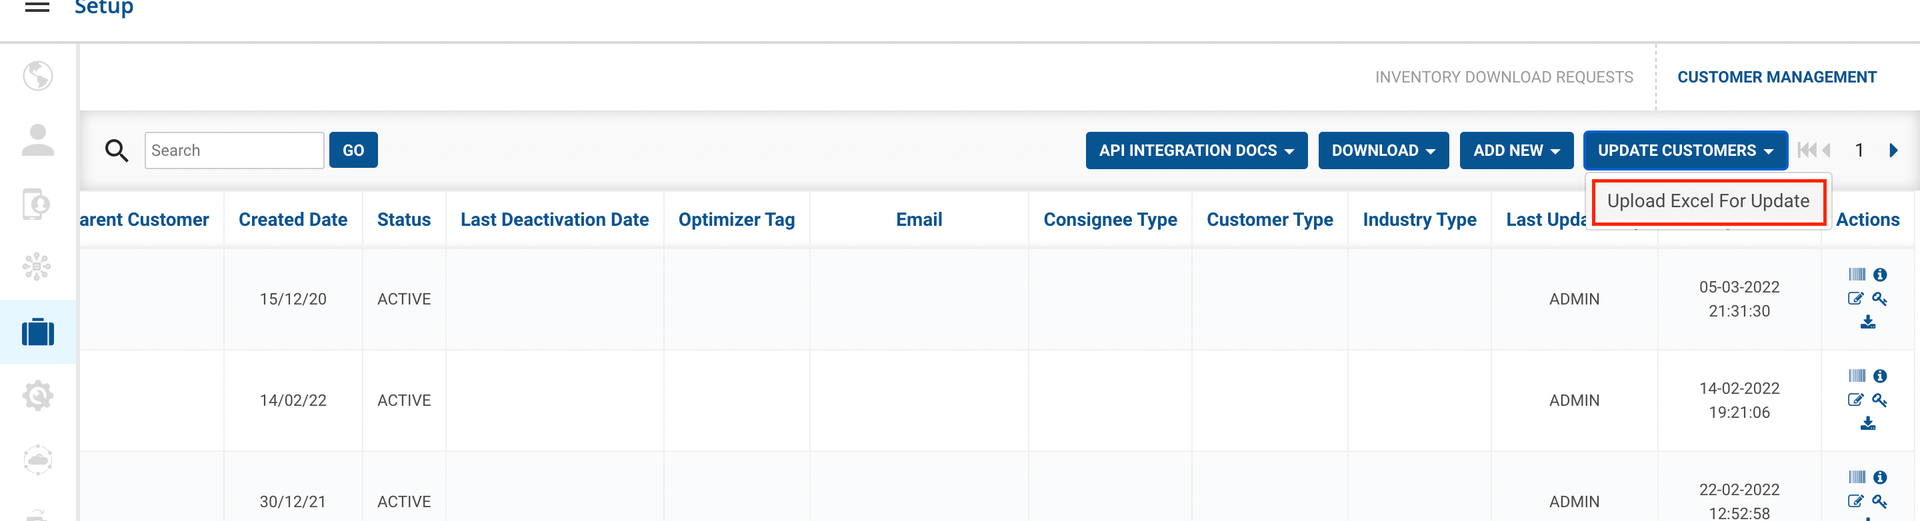
Task: Expand the Add New dropdown
Action: 1516,151
